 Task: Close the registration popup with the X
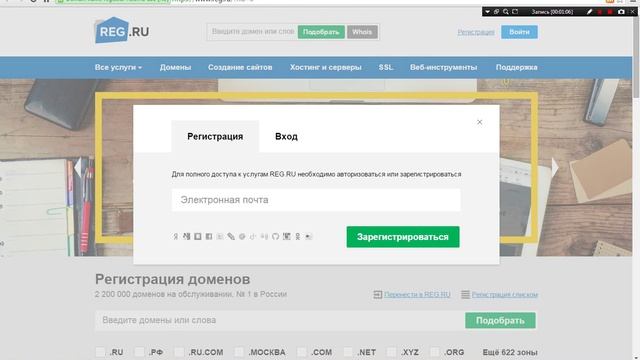coord(480,122)
